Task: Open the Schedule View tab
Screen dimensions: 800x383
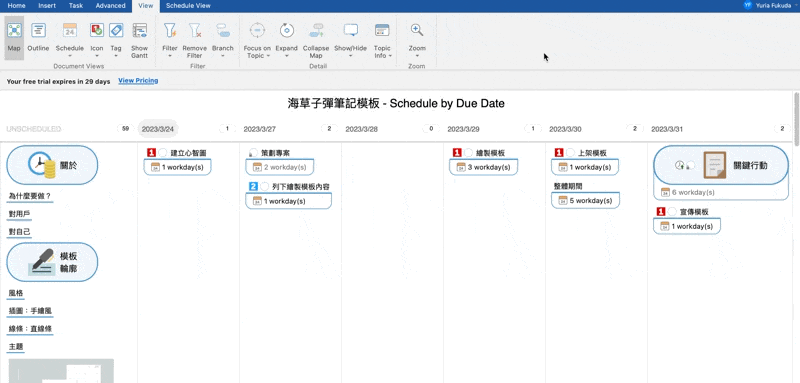Action: (x=188, y=6)
